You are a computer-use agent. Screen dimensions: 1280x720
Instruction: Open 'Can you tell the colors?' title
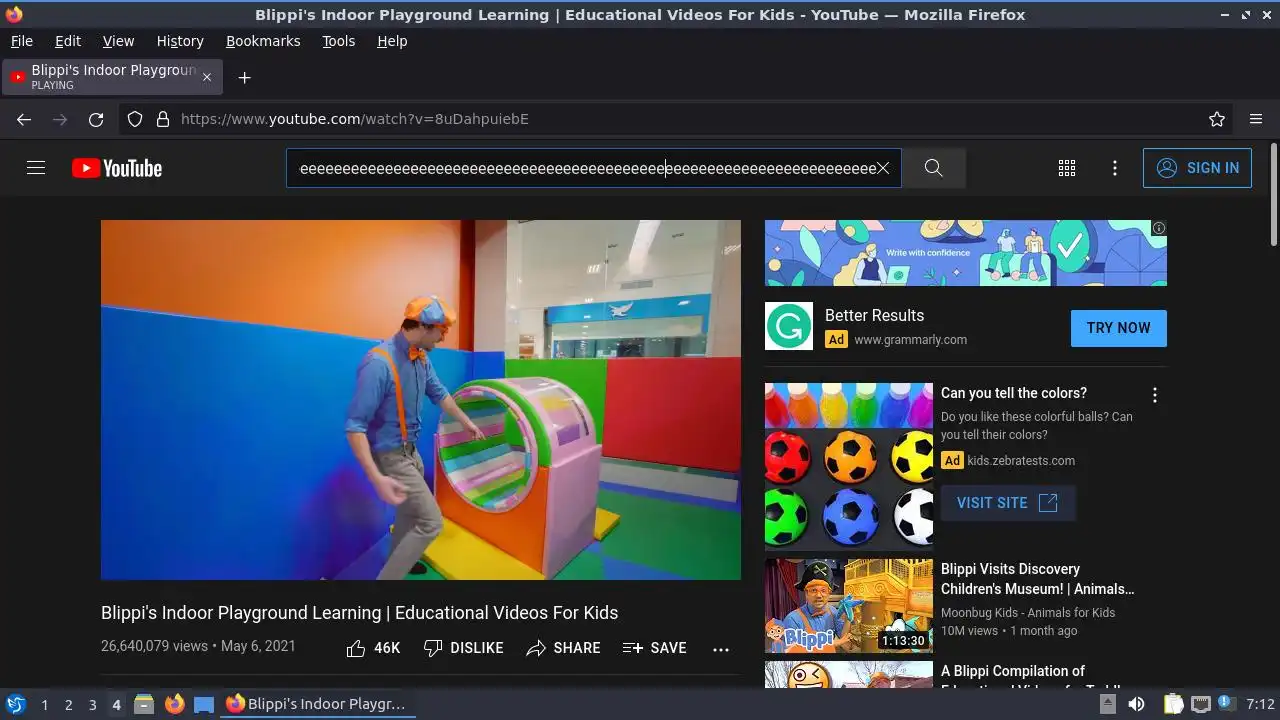click(x=1014, y=393)
